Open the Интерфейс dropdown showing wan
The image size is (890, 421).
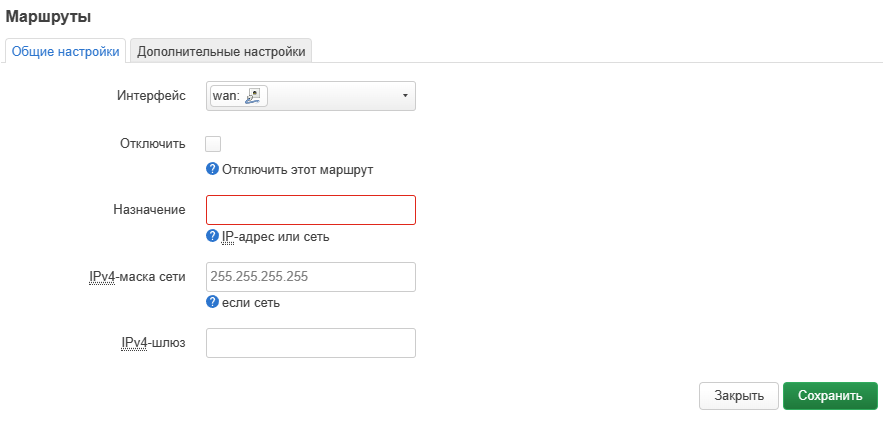tap(310, 96)
